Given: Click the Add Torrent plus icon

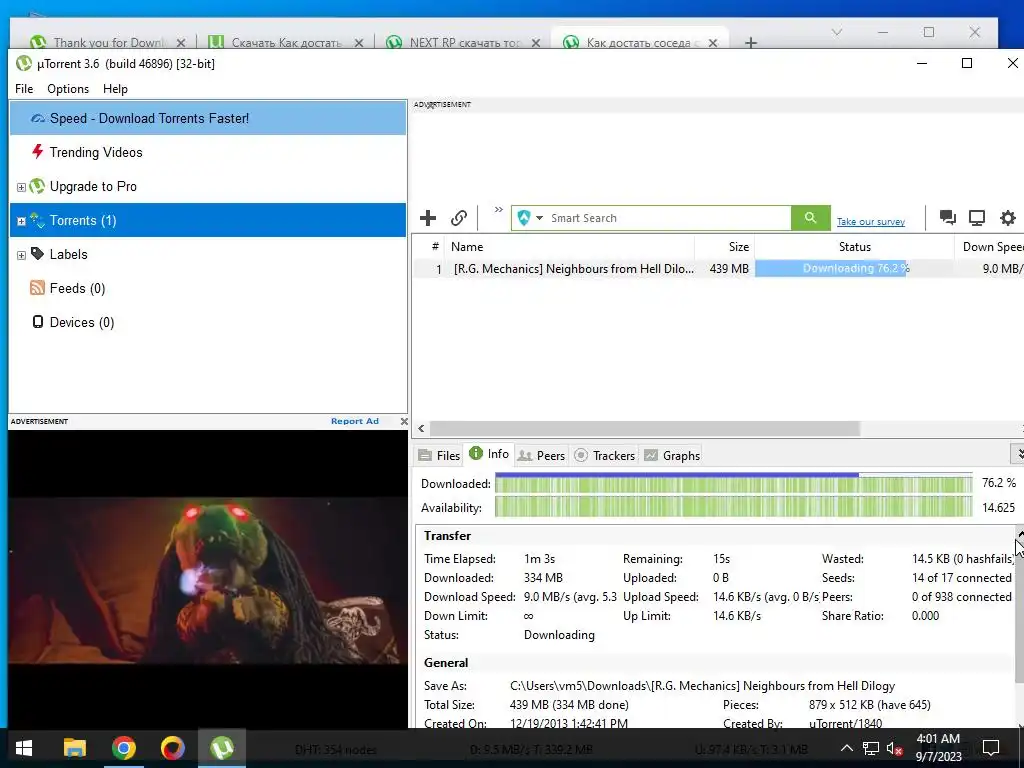Looking at the screenshot, I should tap(428, 218).
